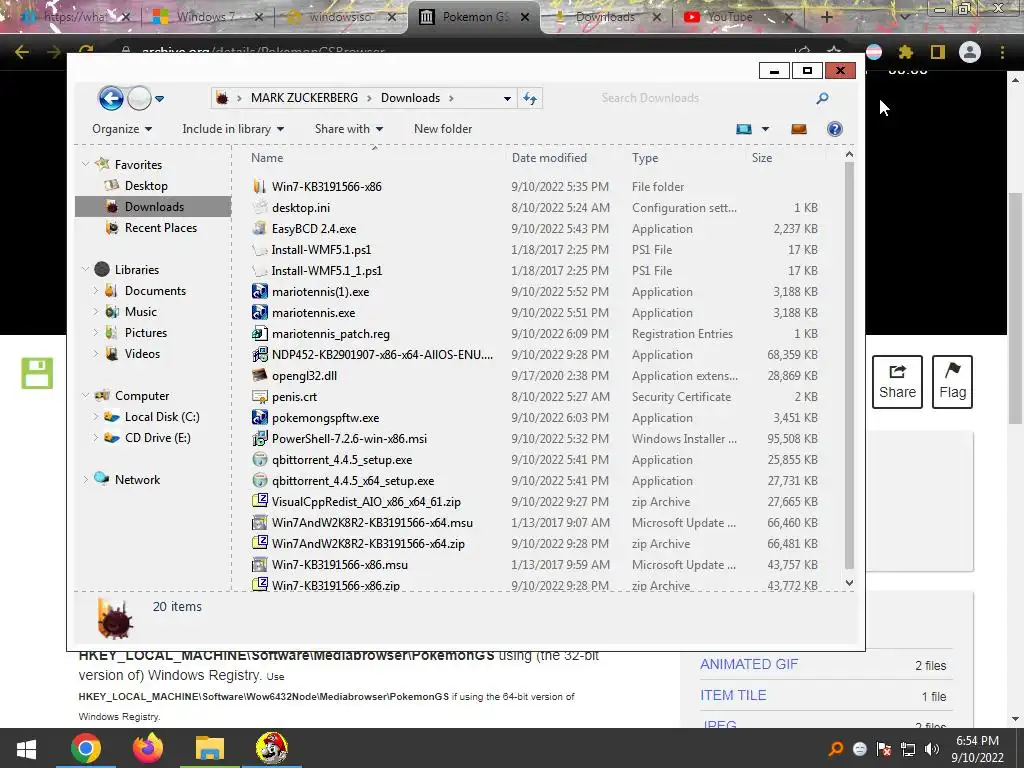Expand the Videos library node

tap(95, 353)
